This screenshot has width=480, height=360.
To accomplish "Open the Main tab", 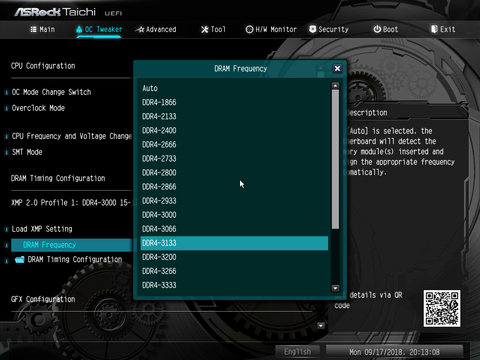I will (x=43, y=29).
